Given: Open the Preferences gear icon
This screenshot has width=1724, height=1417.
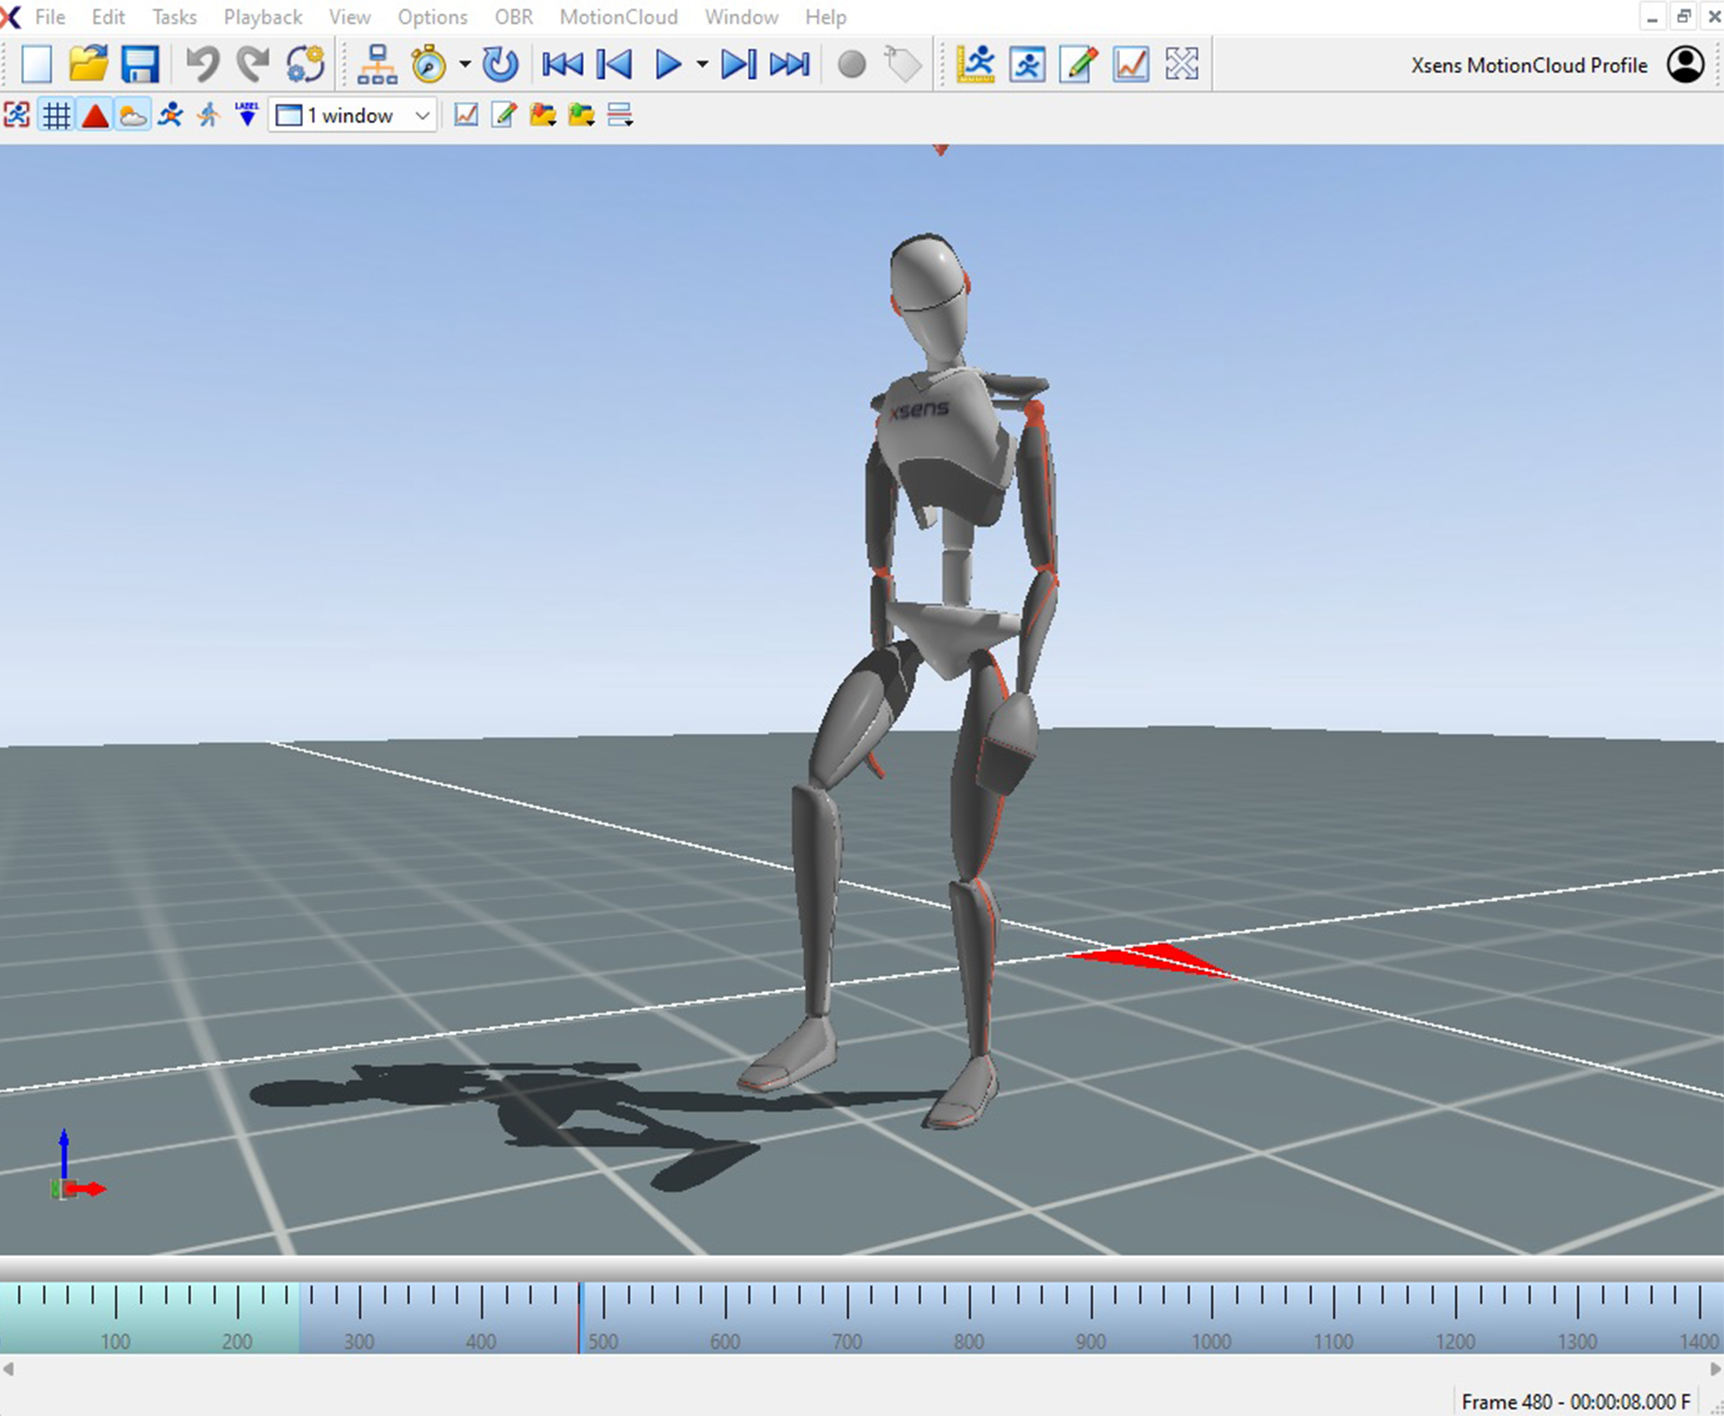Looking at the screenshot, I should 303,63.
